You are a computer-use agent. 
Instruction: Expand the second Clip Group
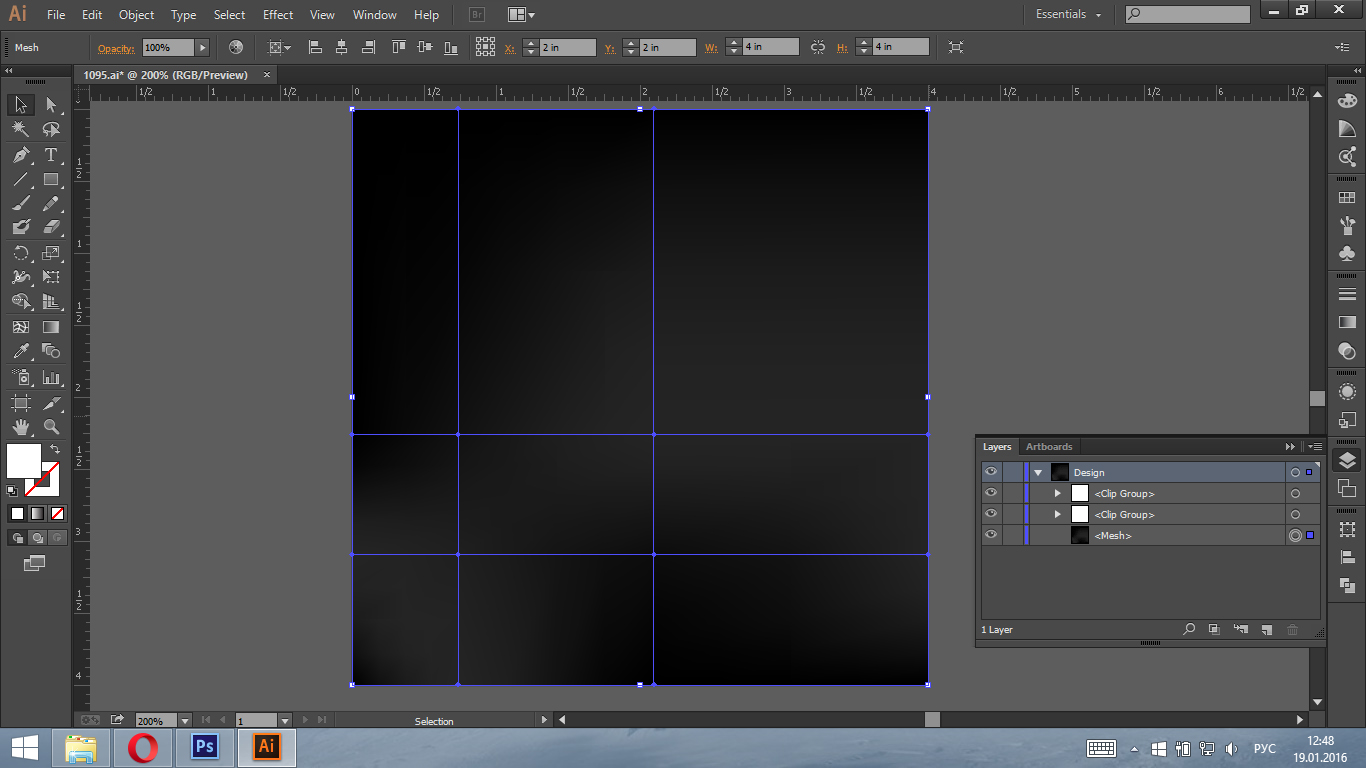[1057, 514]
